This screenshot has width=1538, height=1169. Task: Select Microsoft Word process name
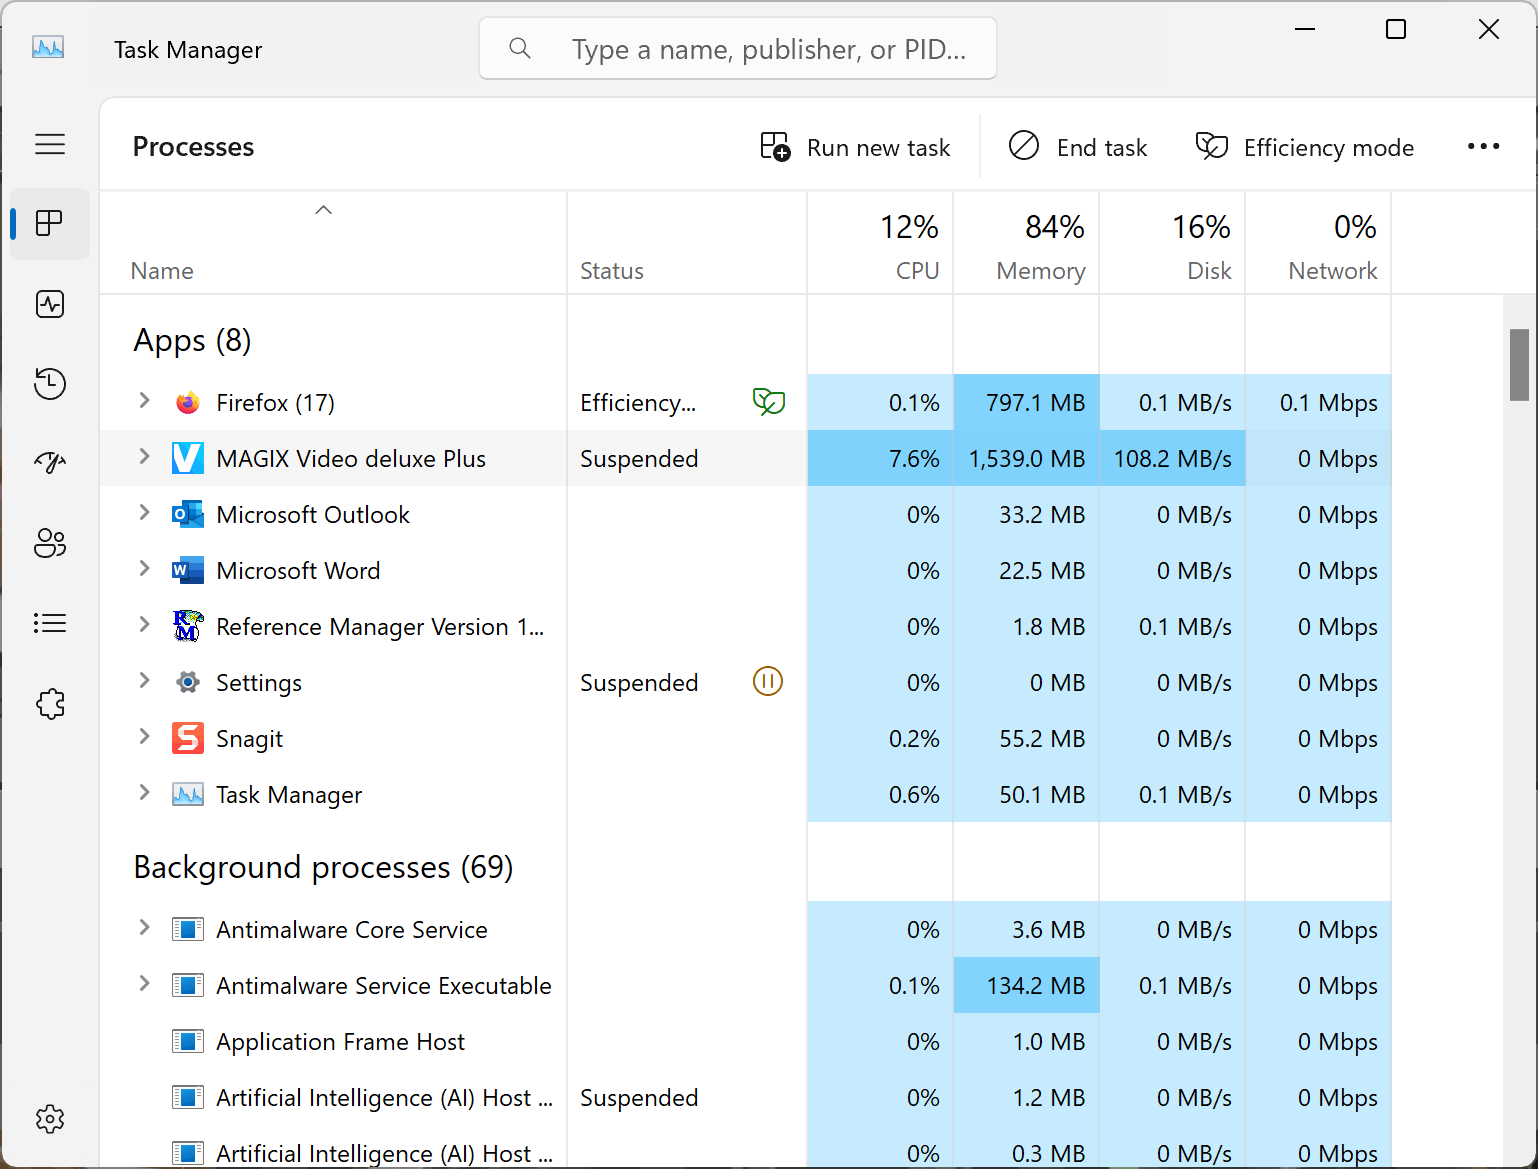click(x=298, y=570)
